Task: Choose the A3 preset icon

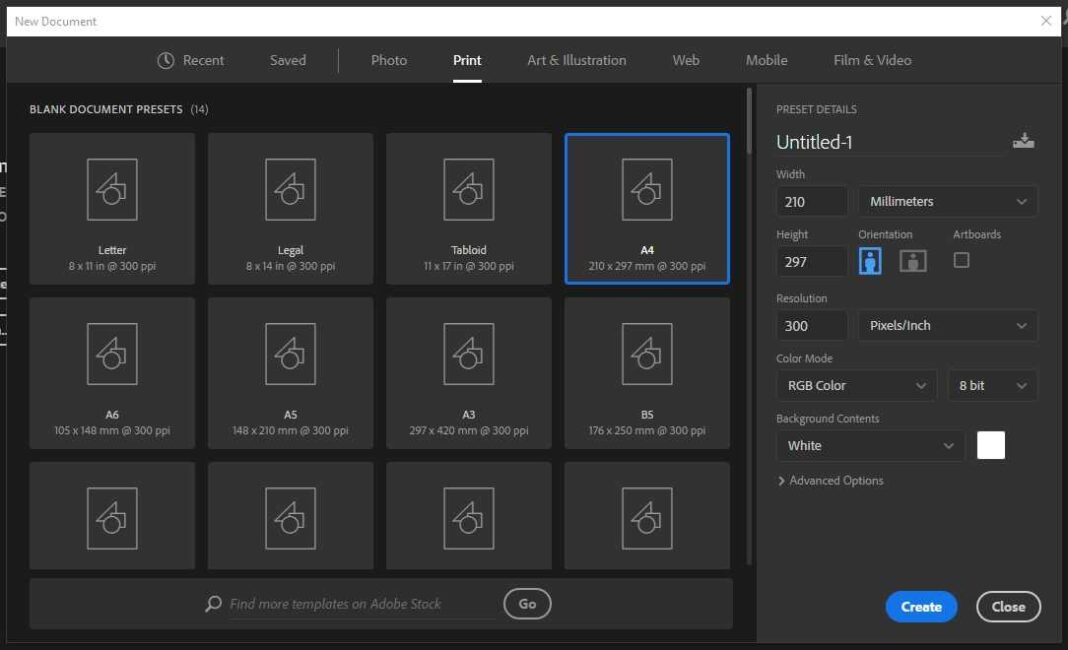Action: click(x=468, y=354)
